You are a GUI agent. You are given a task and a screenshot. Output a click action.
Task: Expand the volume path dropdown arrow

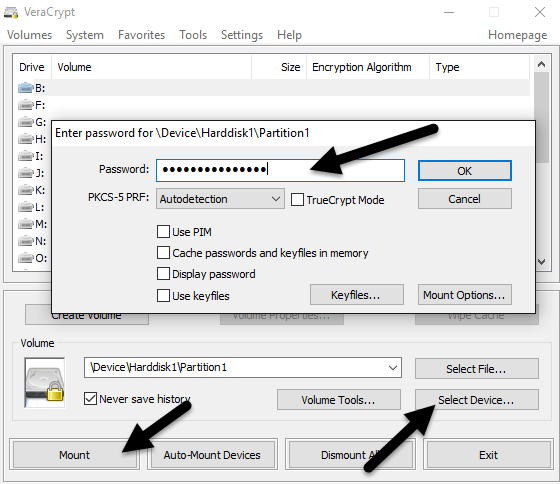[x=392, y=368]
